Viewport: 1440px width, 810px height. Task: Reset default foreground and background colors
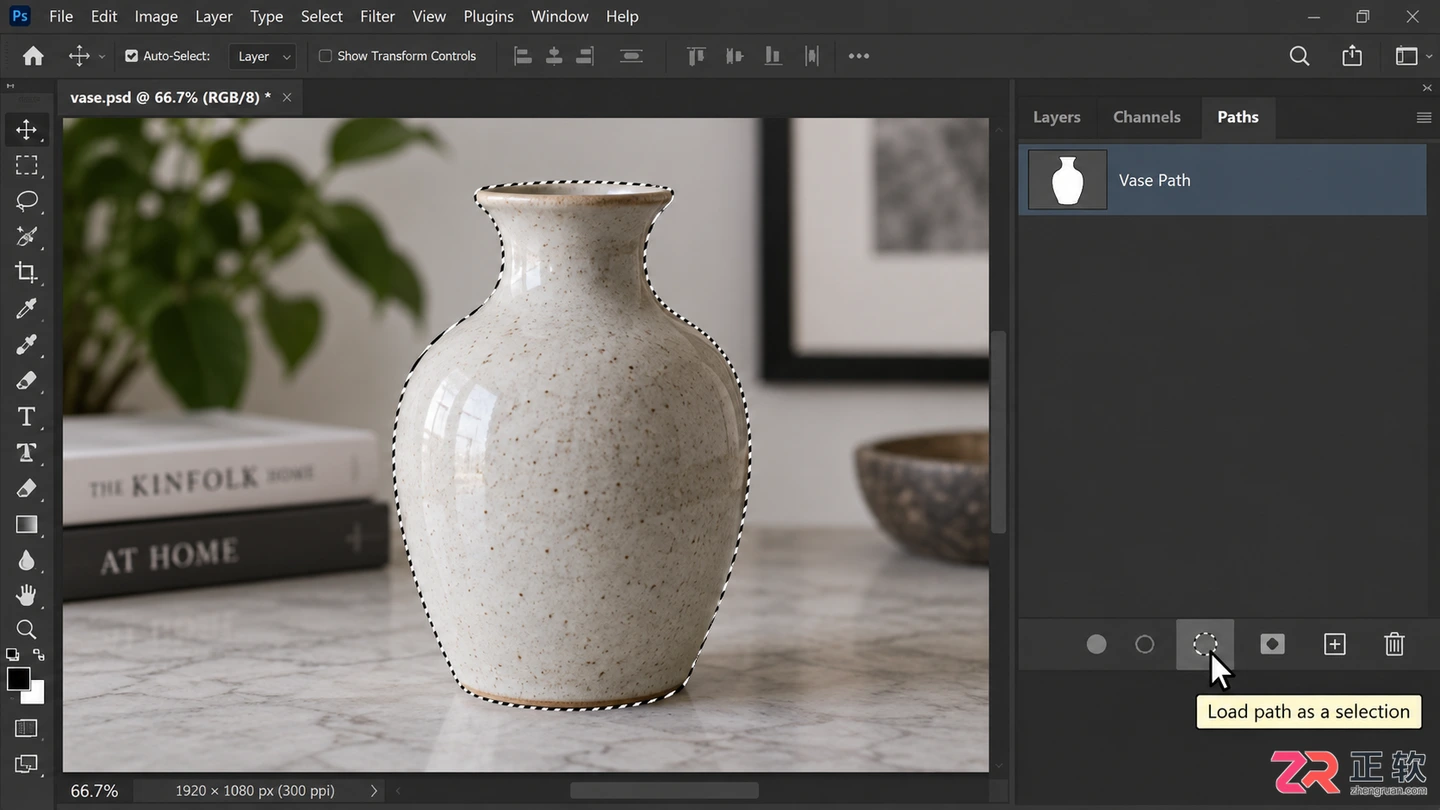coord(12,655)
